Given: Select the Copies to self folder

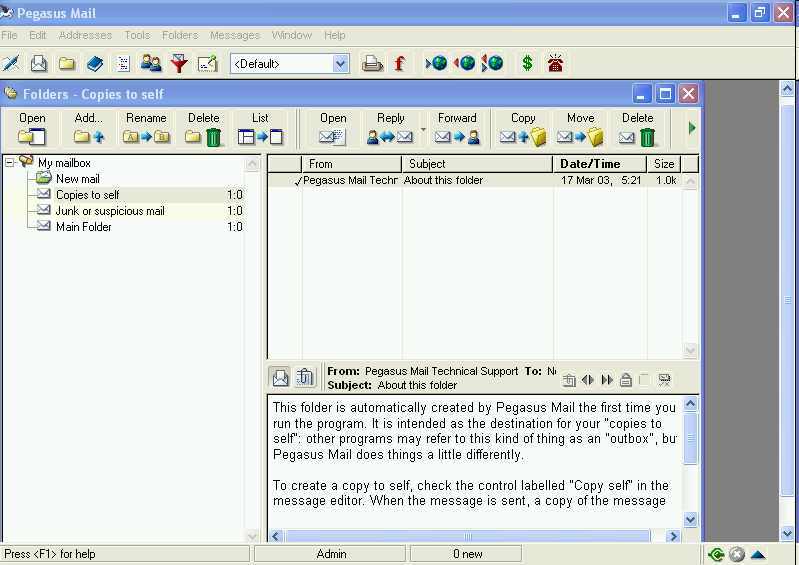Looking at the screenshot, I should coord(88,195).
